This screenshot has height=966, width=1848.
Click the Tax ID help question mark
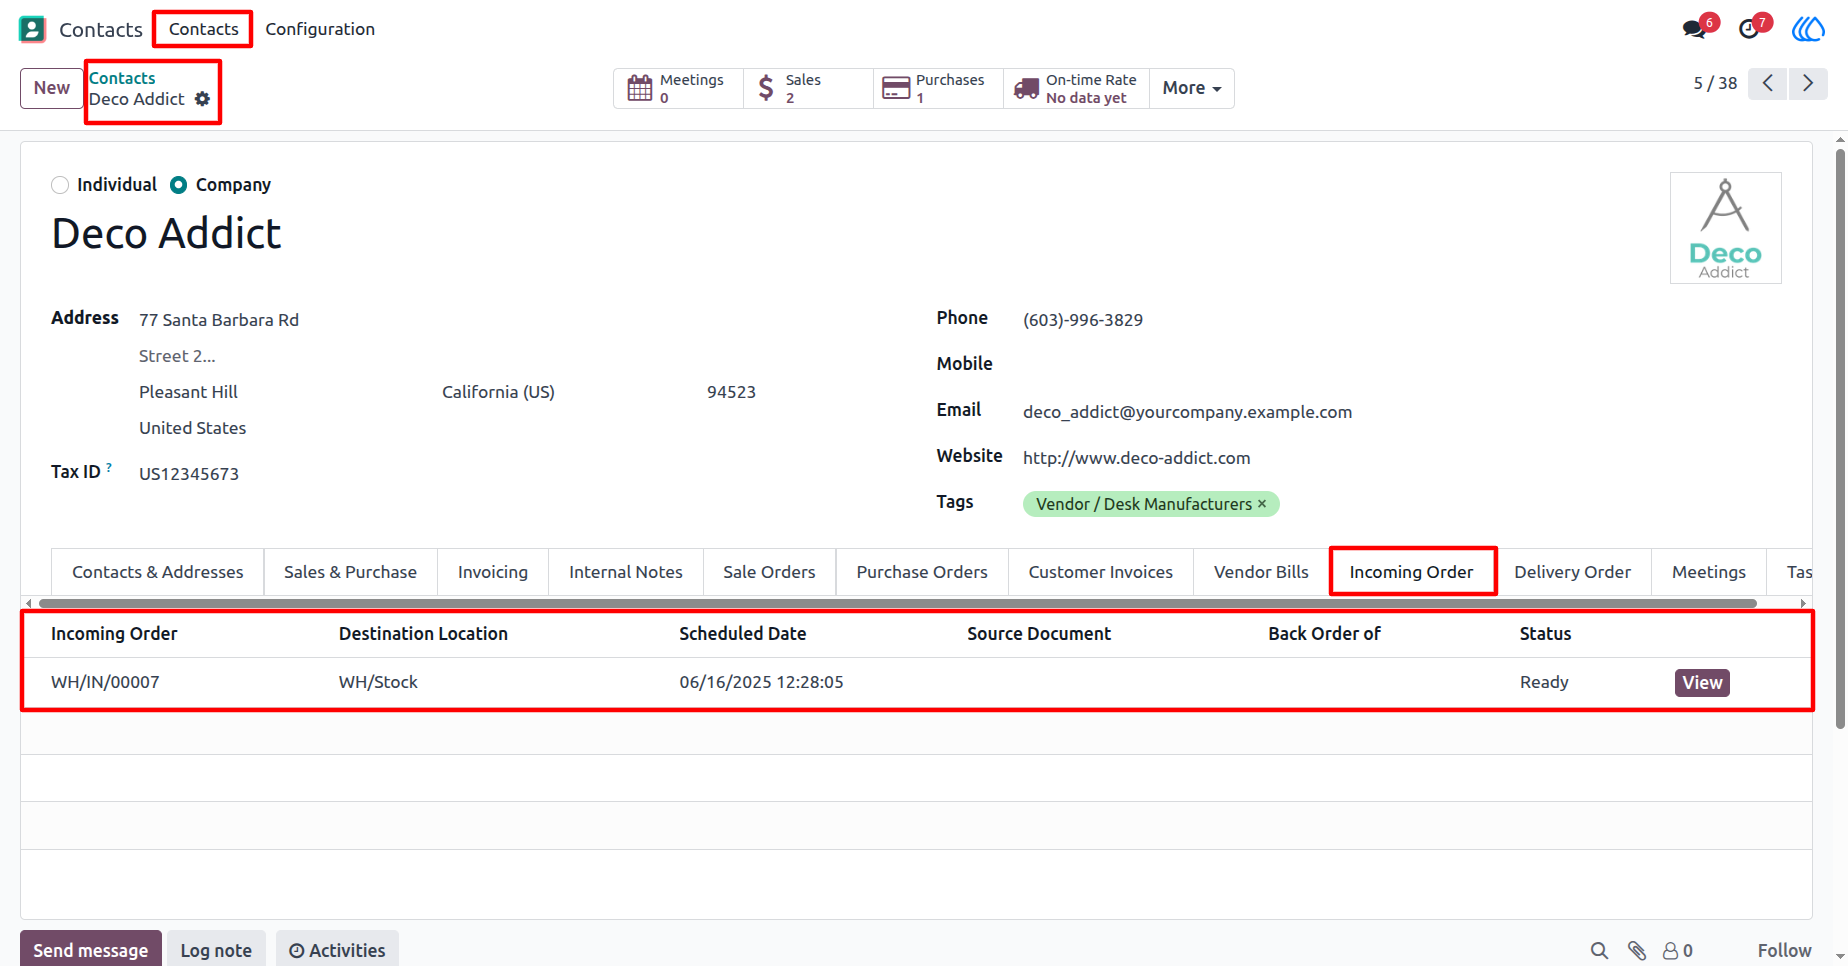[x=109, y=467]
